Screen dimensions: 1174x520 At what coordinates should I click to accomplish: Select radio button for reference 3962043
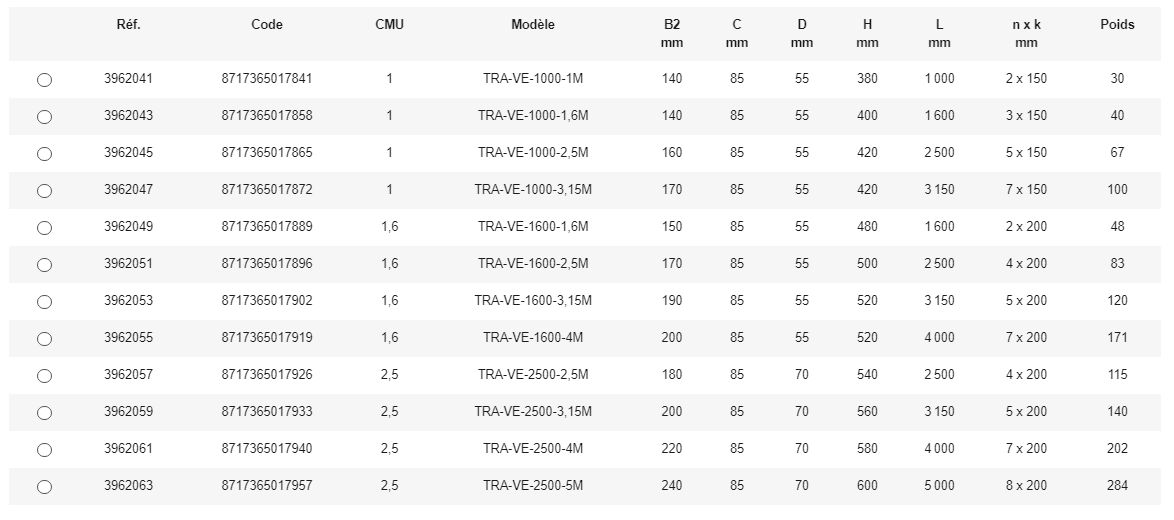point(44,117)
